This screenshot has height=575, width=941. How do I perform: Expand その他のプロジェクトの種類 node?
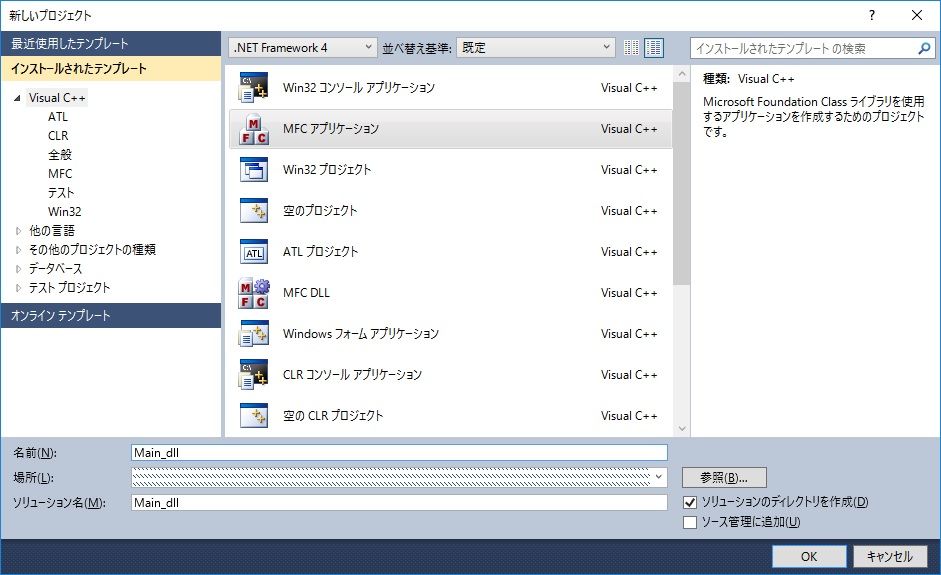pos(18,250)
